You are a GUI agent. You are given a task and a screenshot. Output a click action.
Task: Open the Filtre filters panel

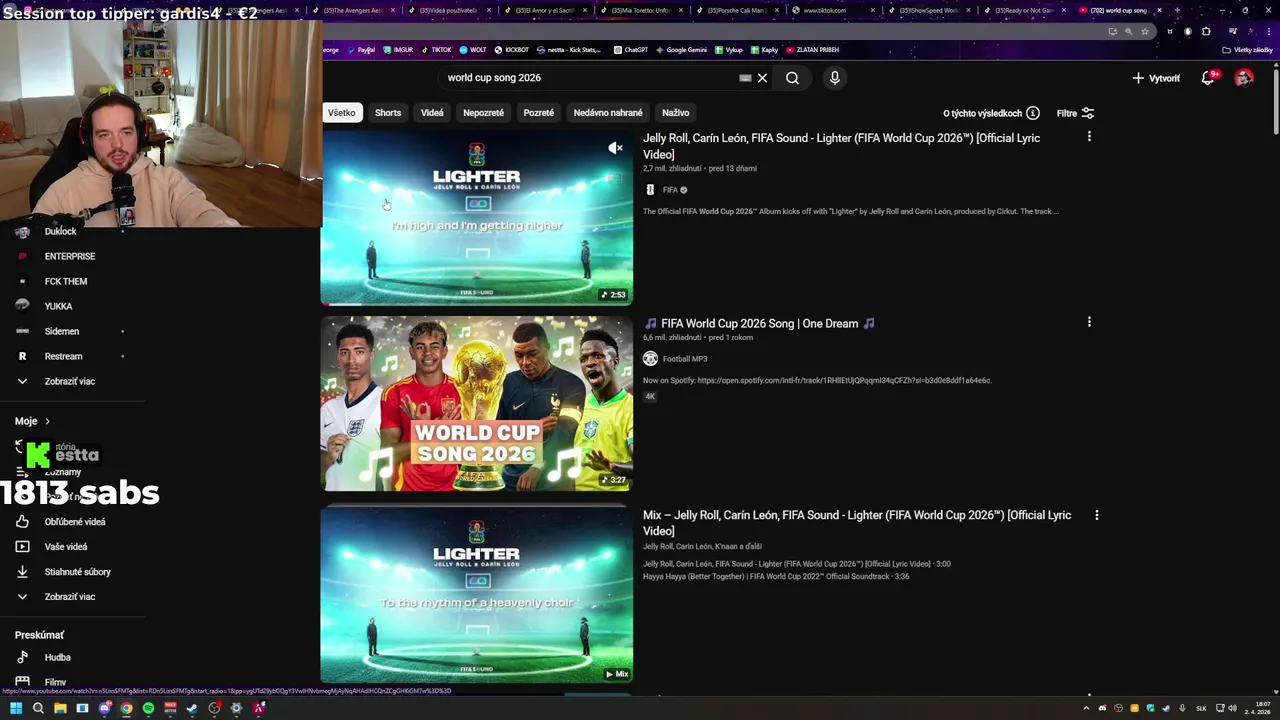pyautogui.click(x=1075, y=113)
